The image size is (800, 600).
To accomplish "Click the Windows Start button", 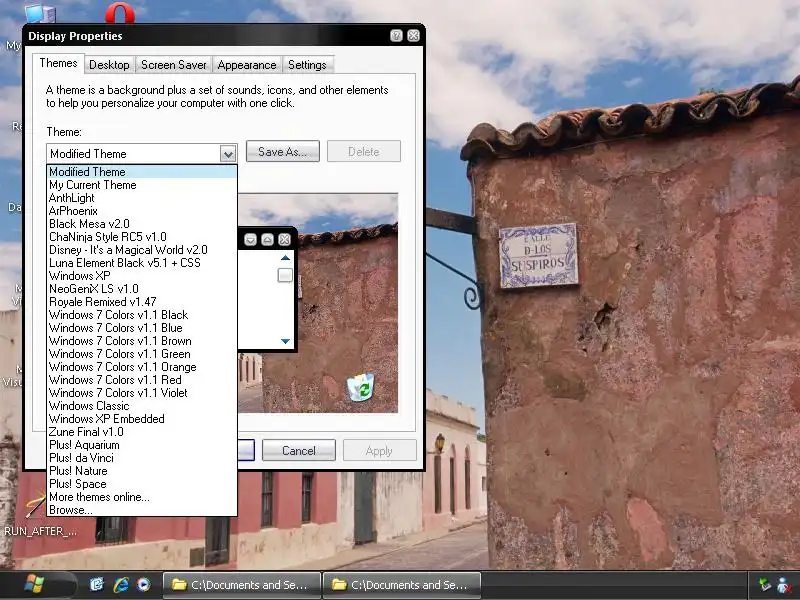I will [34, 585].
